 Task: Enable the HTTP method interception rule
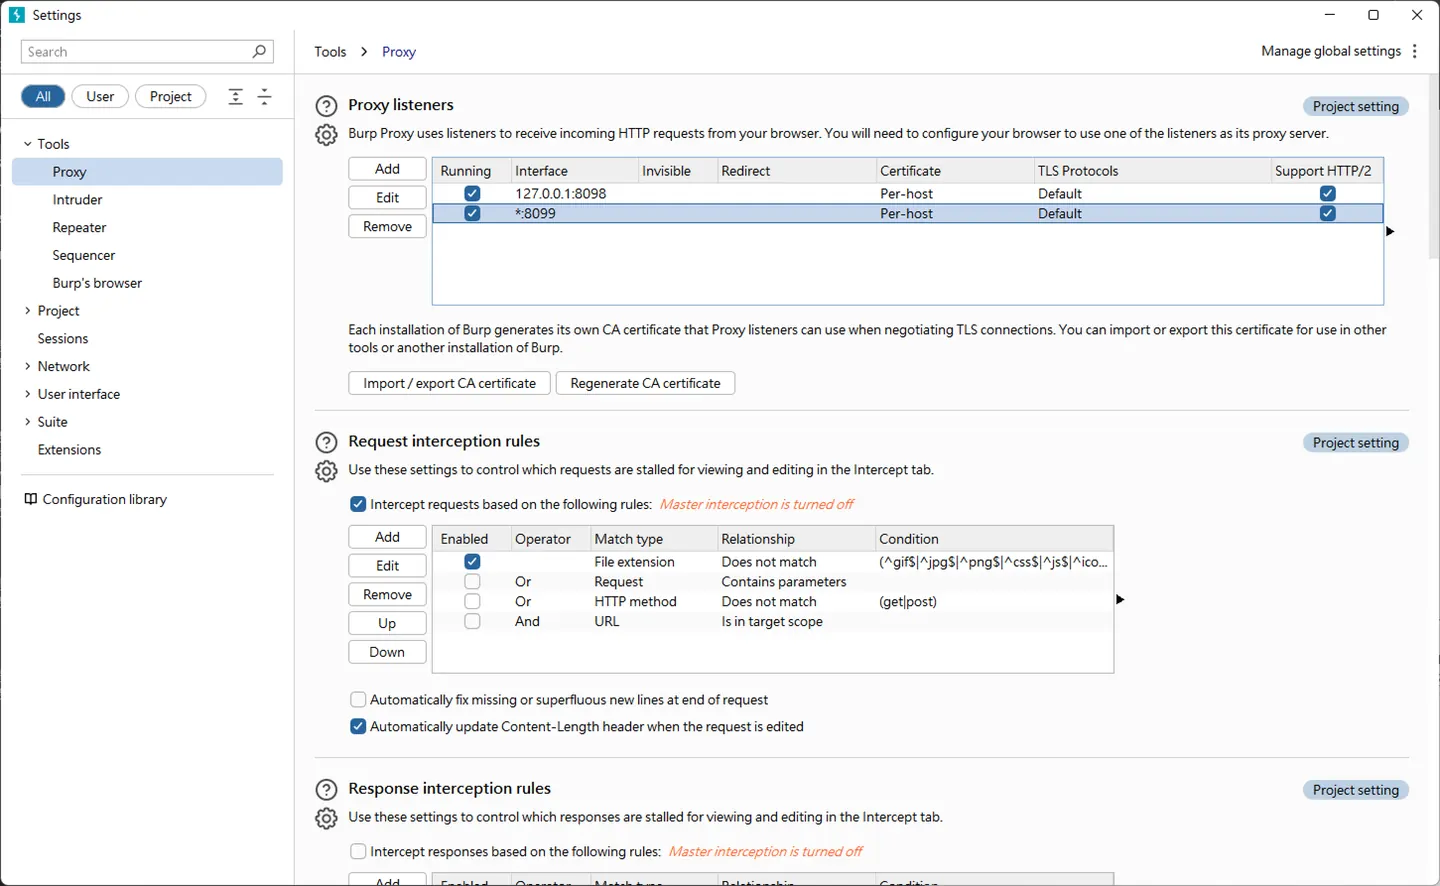tap(472, 601)
